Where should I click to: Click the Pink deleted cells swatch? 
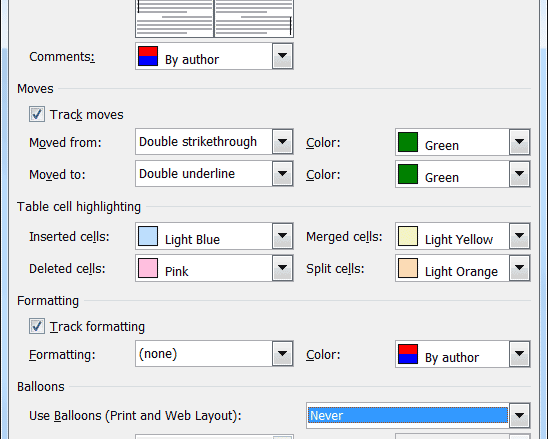[148, 268]
